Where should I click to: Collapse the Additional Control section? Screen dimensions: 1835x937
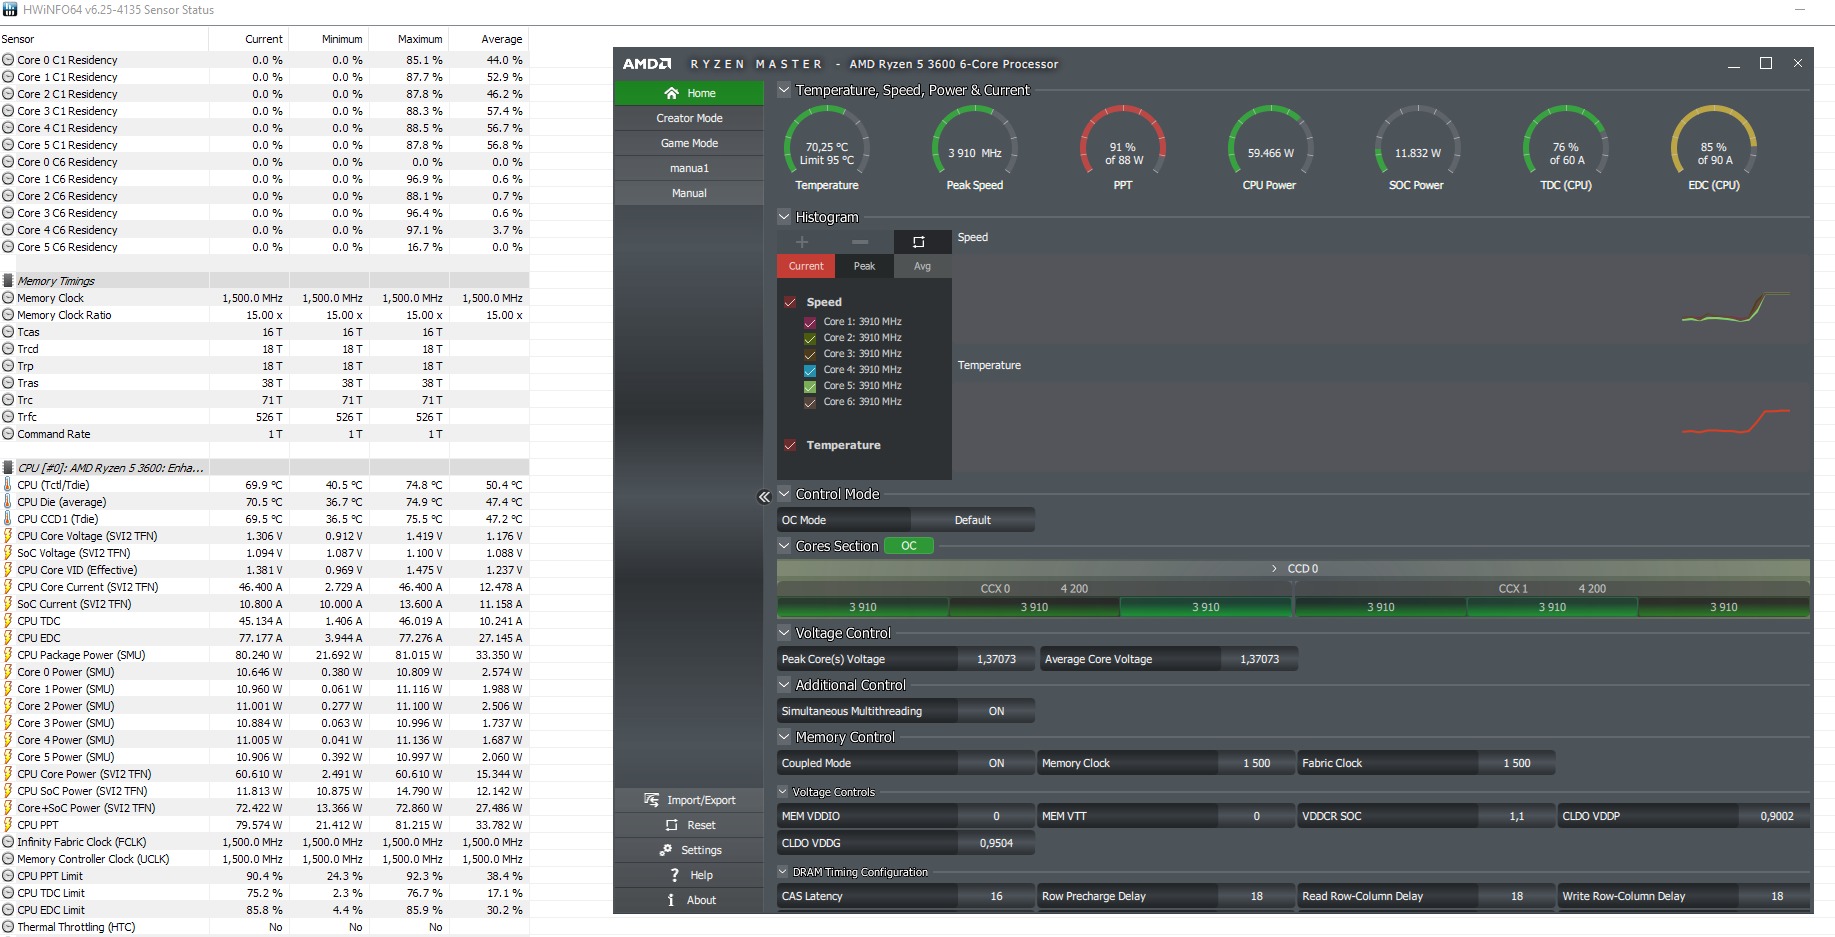[x=785, y=685]
